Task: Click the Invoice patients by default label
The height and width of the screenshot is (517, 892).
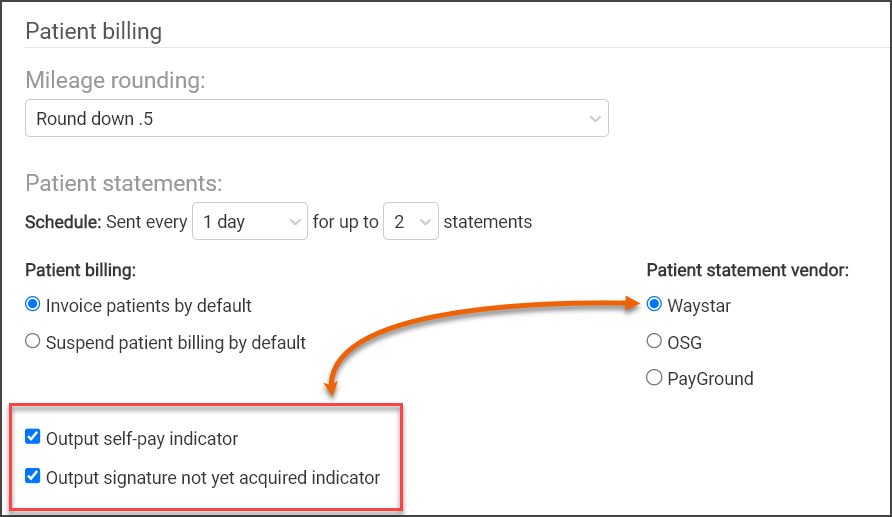Action: (148, 306)
